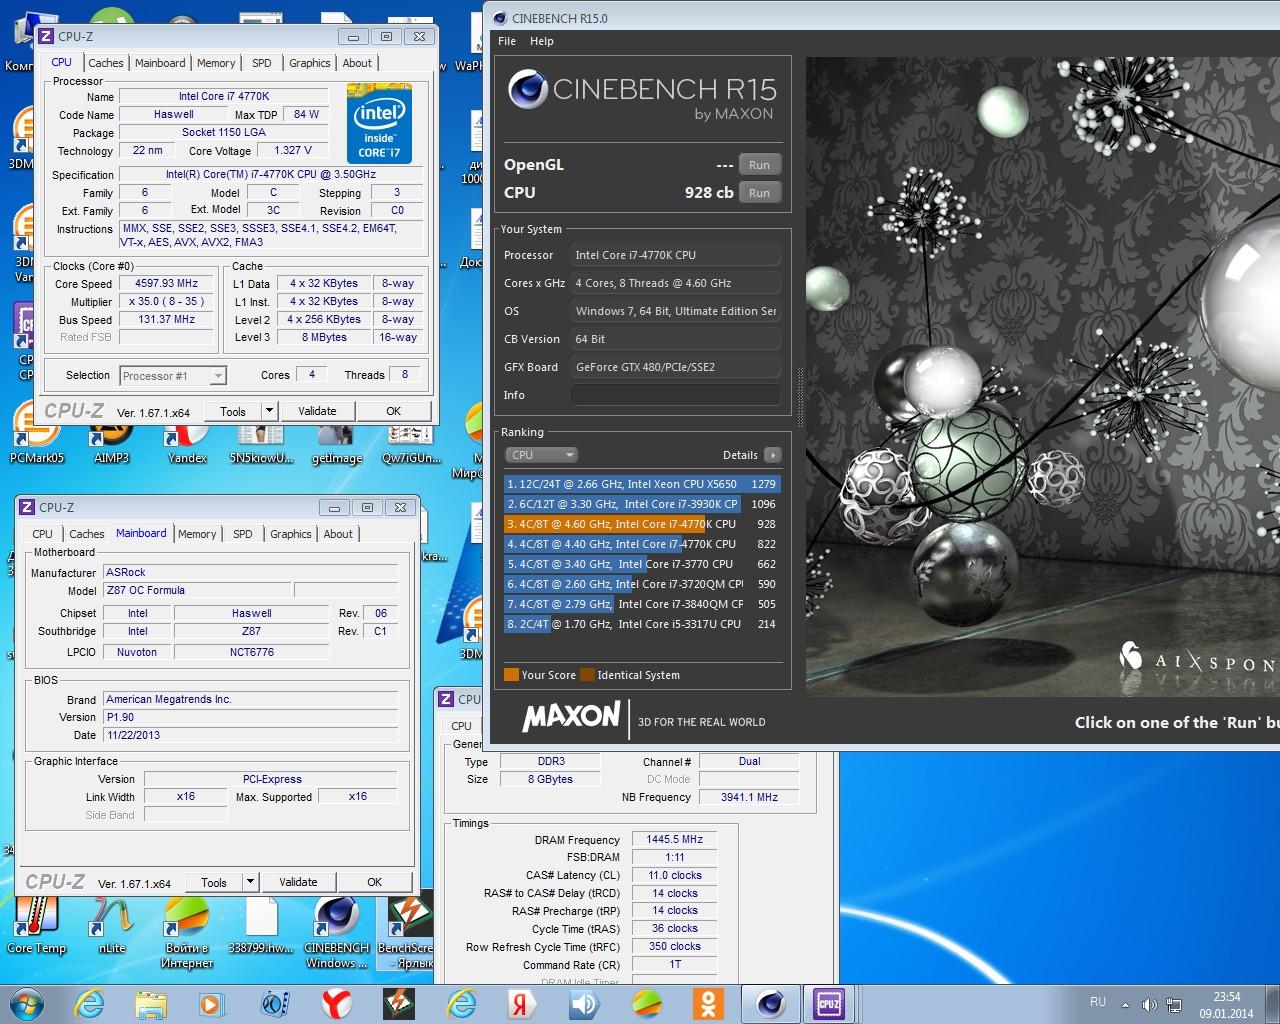Show hidden system tray icons

pos(1126,1004)
